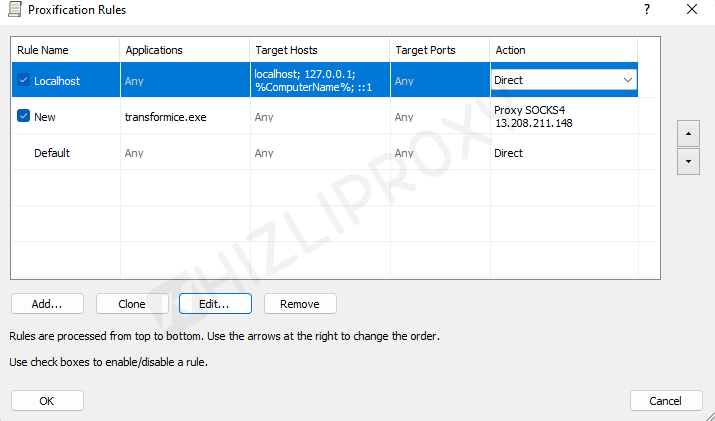Click Cancel to discard changes
715x421 pixels.
[666, 400]
